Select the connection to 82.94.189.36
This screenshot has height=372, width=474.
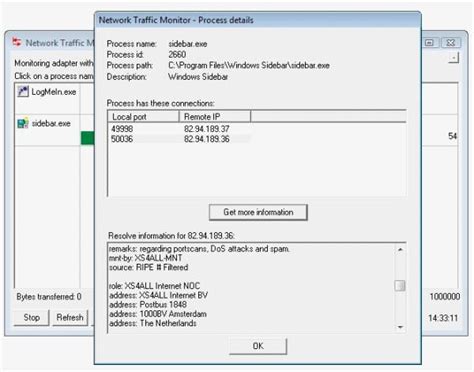coord(180,139)
